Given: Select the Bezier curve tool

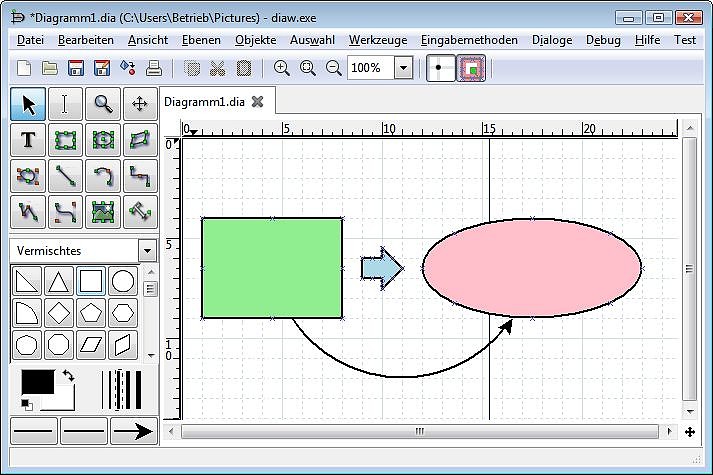Looking at the screenshot, I should coord(65,212).
